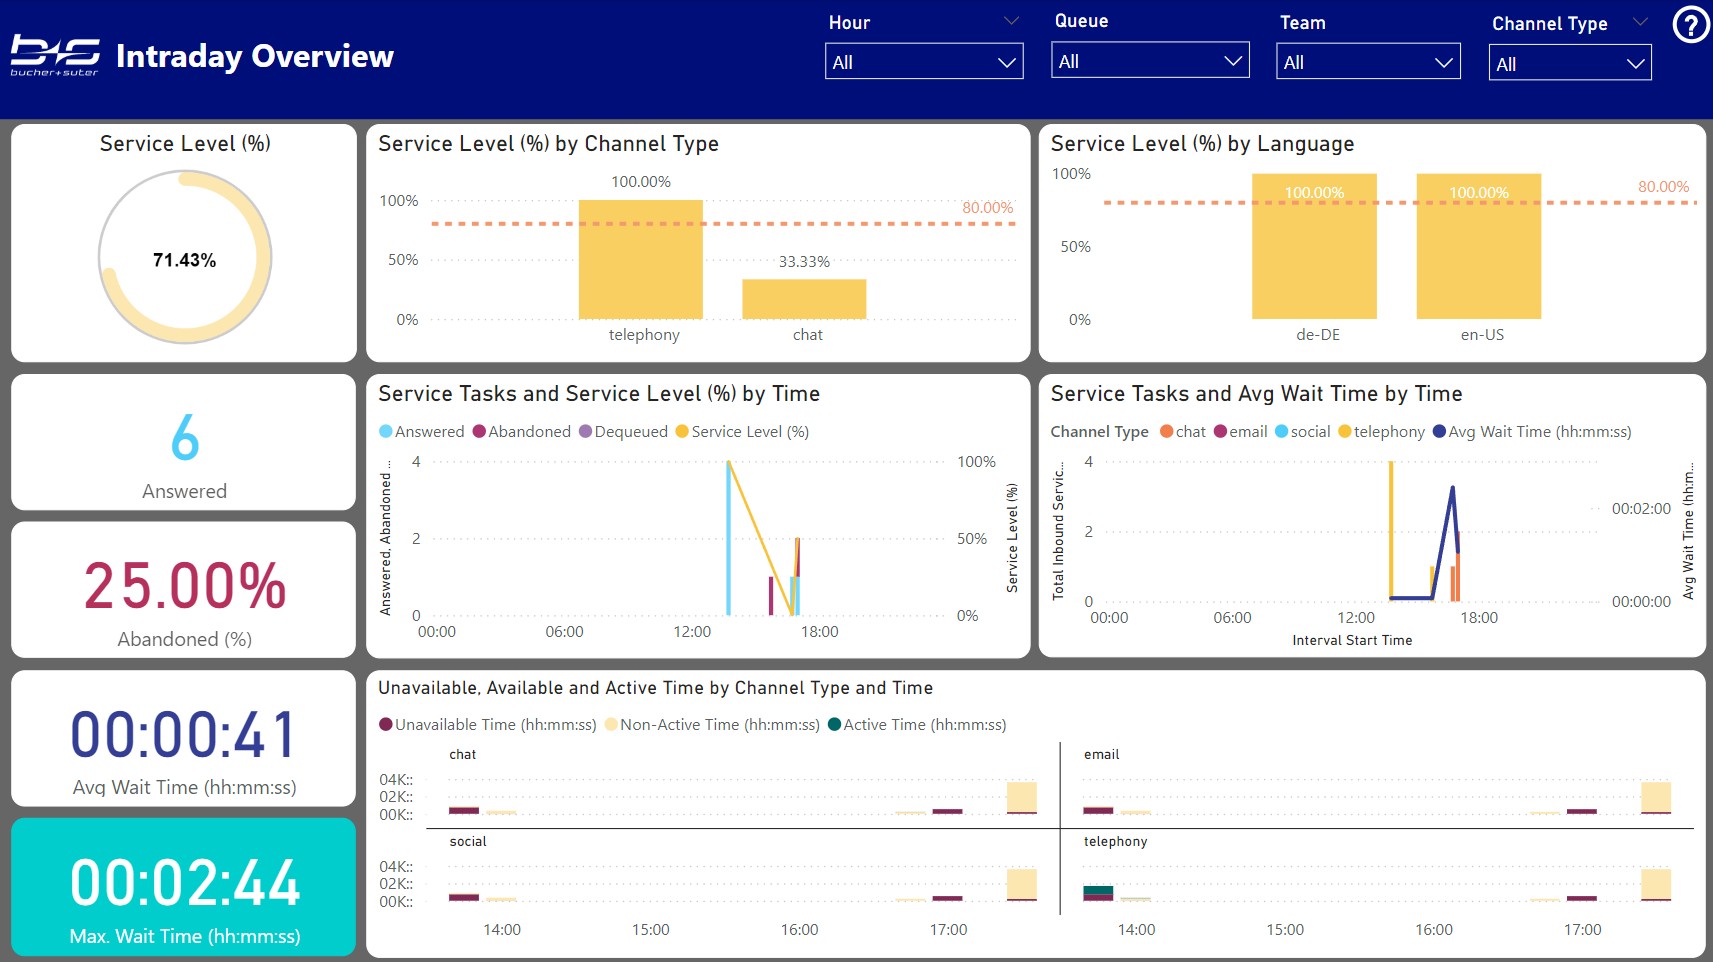Click the telephony small-multiple heading

click(x=1116, y=842)
